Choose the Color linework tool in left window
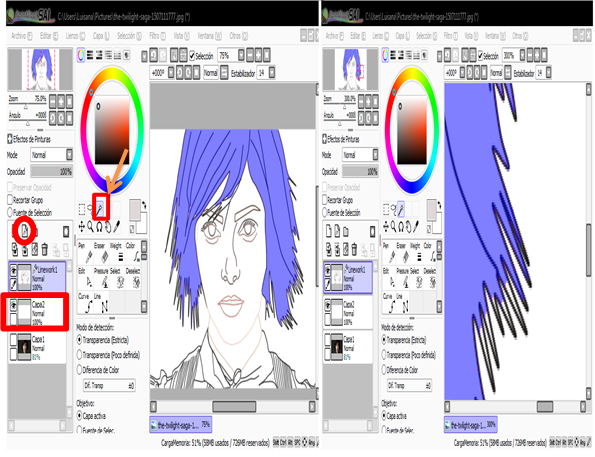The image size is (595, 457). [133, 253]
